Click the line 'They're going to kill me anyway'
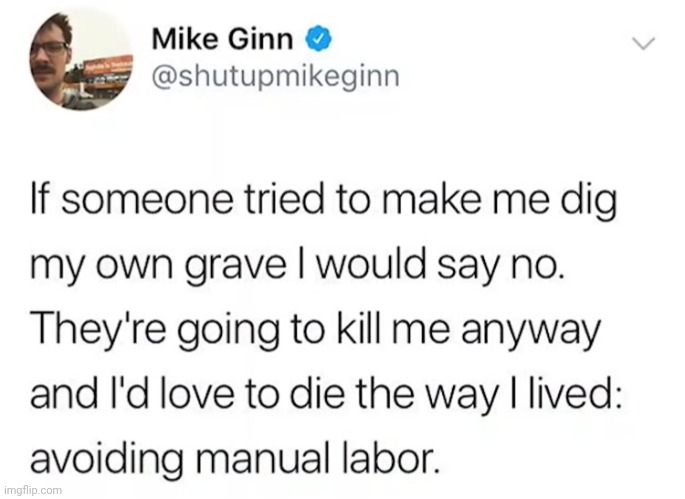 click(x=316, y=331)
